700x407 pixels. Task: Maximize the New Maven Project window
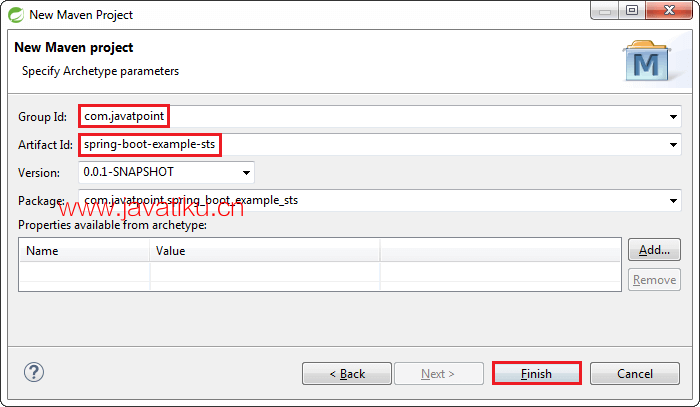632,10
